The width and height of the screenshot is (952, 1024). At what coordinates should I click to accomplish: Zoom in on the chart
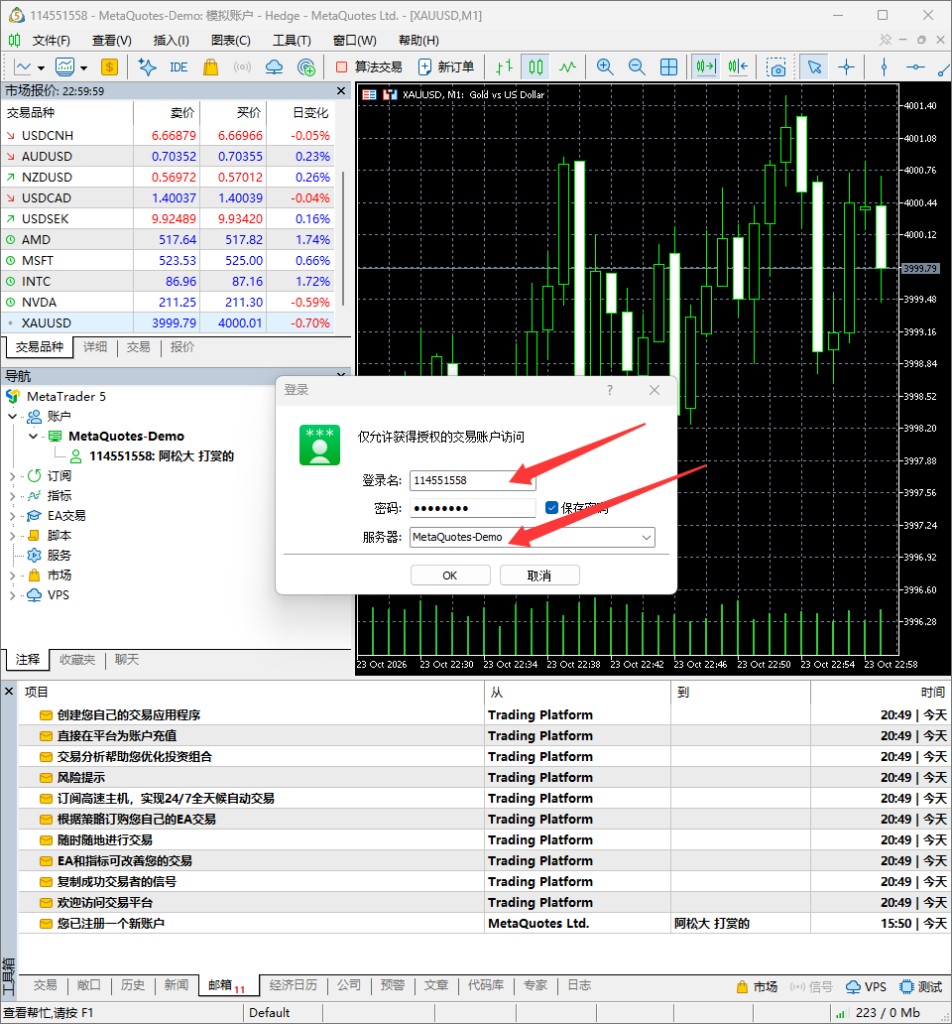coord(605,67)
